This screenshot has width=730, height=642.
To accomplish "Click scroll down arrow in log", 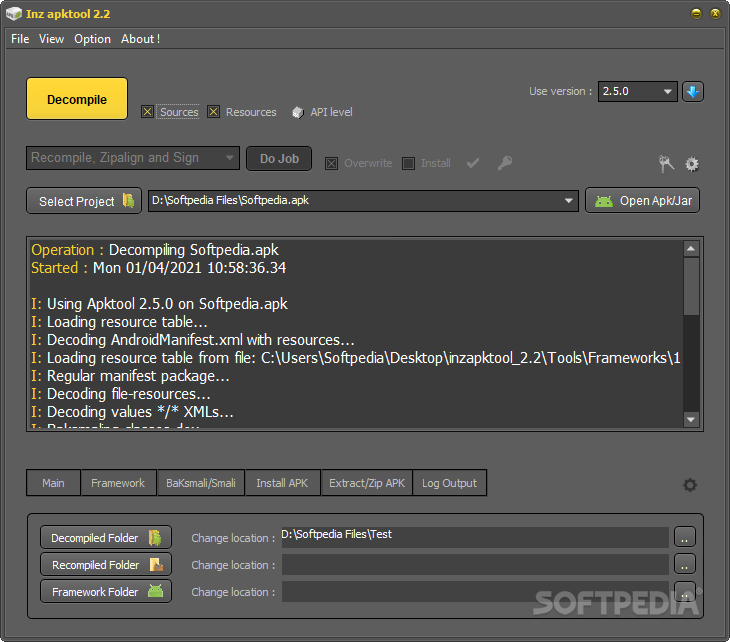I will pyautogui.click(x=691, y=419).
